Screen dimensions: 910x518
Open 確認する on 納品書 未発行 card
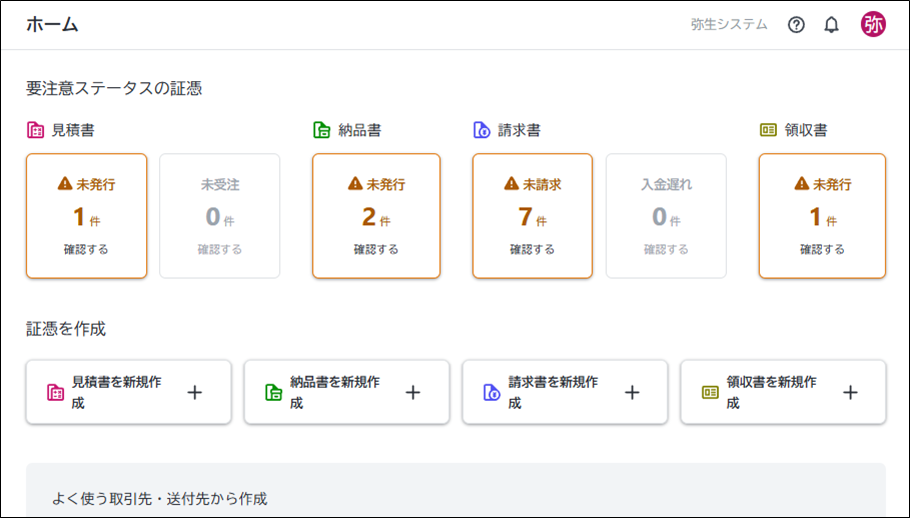click(x=376, y=249)
